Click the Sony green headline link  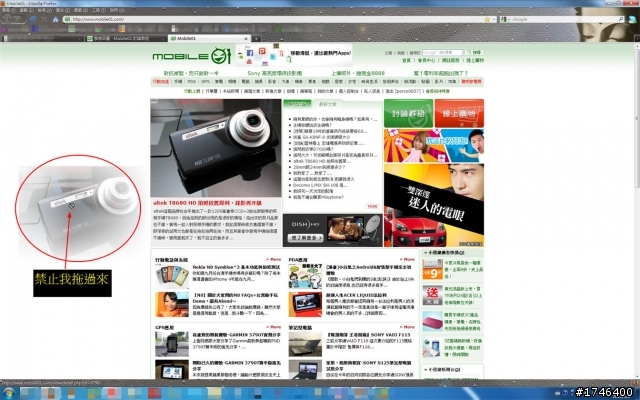click(275, 73)
